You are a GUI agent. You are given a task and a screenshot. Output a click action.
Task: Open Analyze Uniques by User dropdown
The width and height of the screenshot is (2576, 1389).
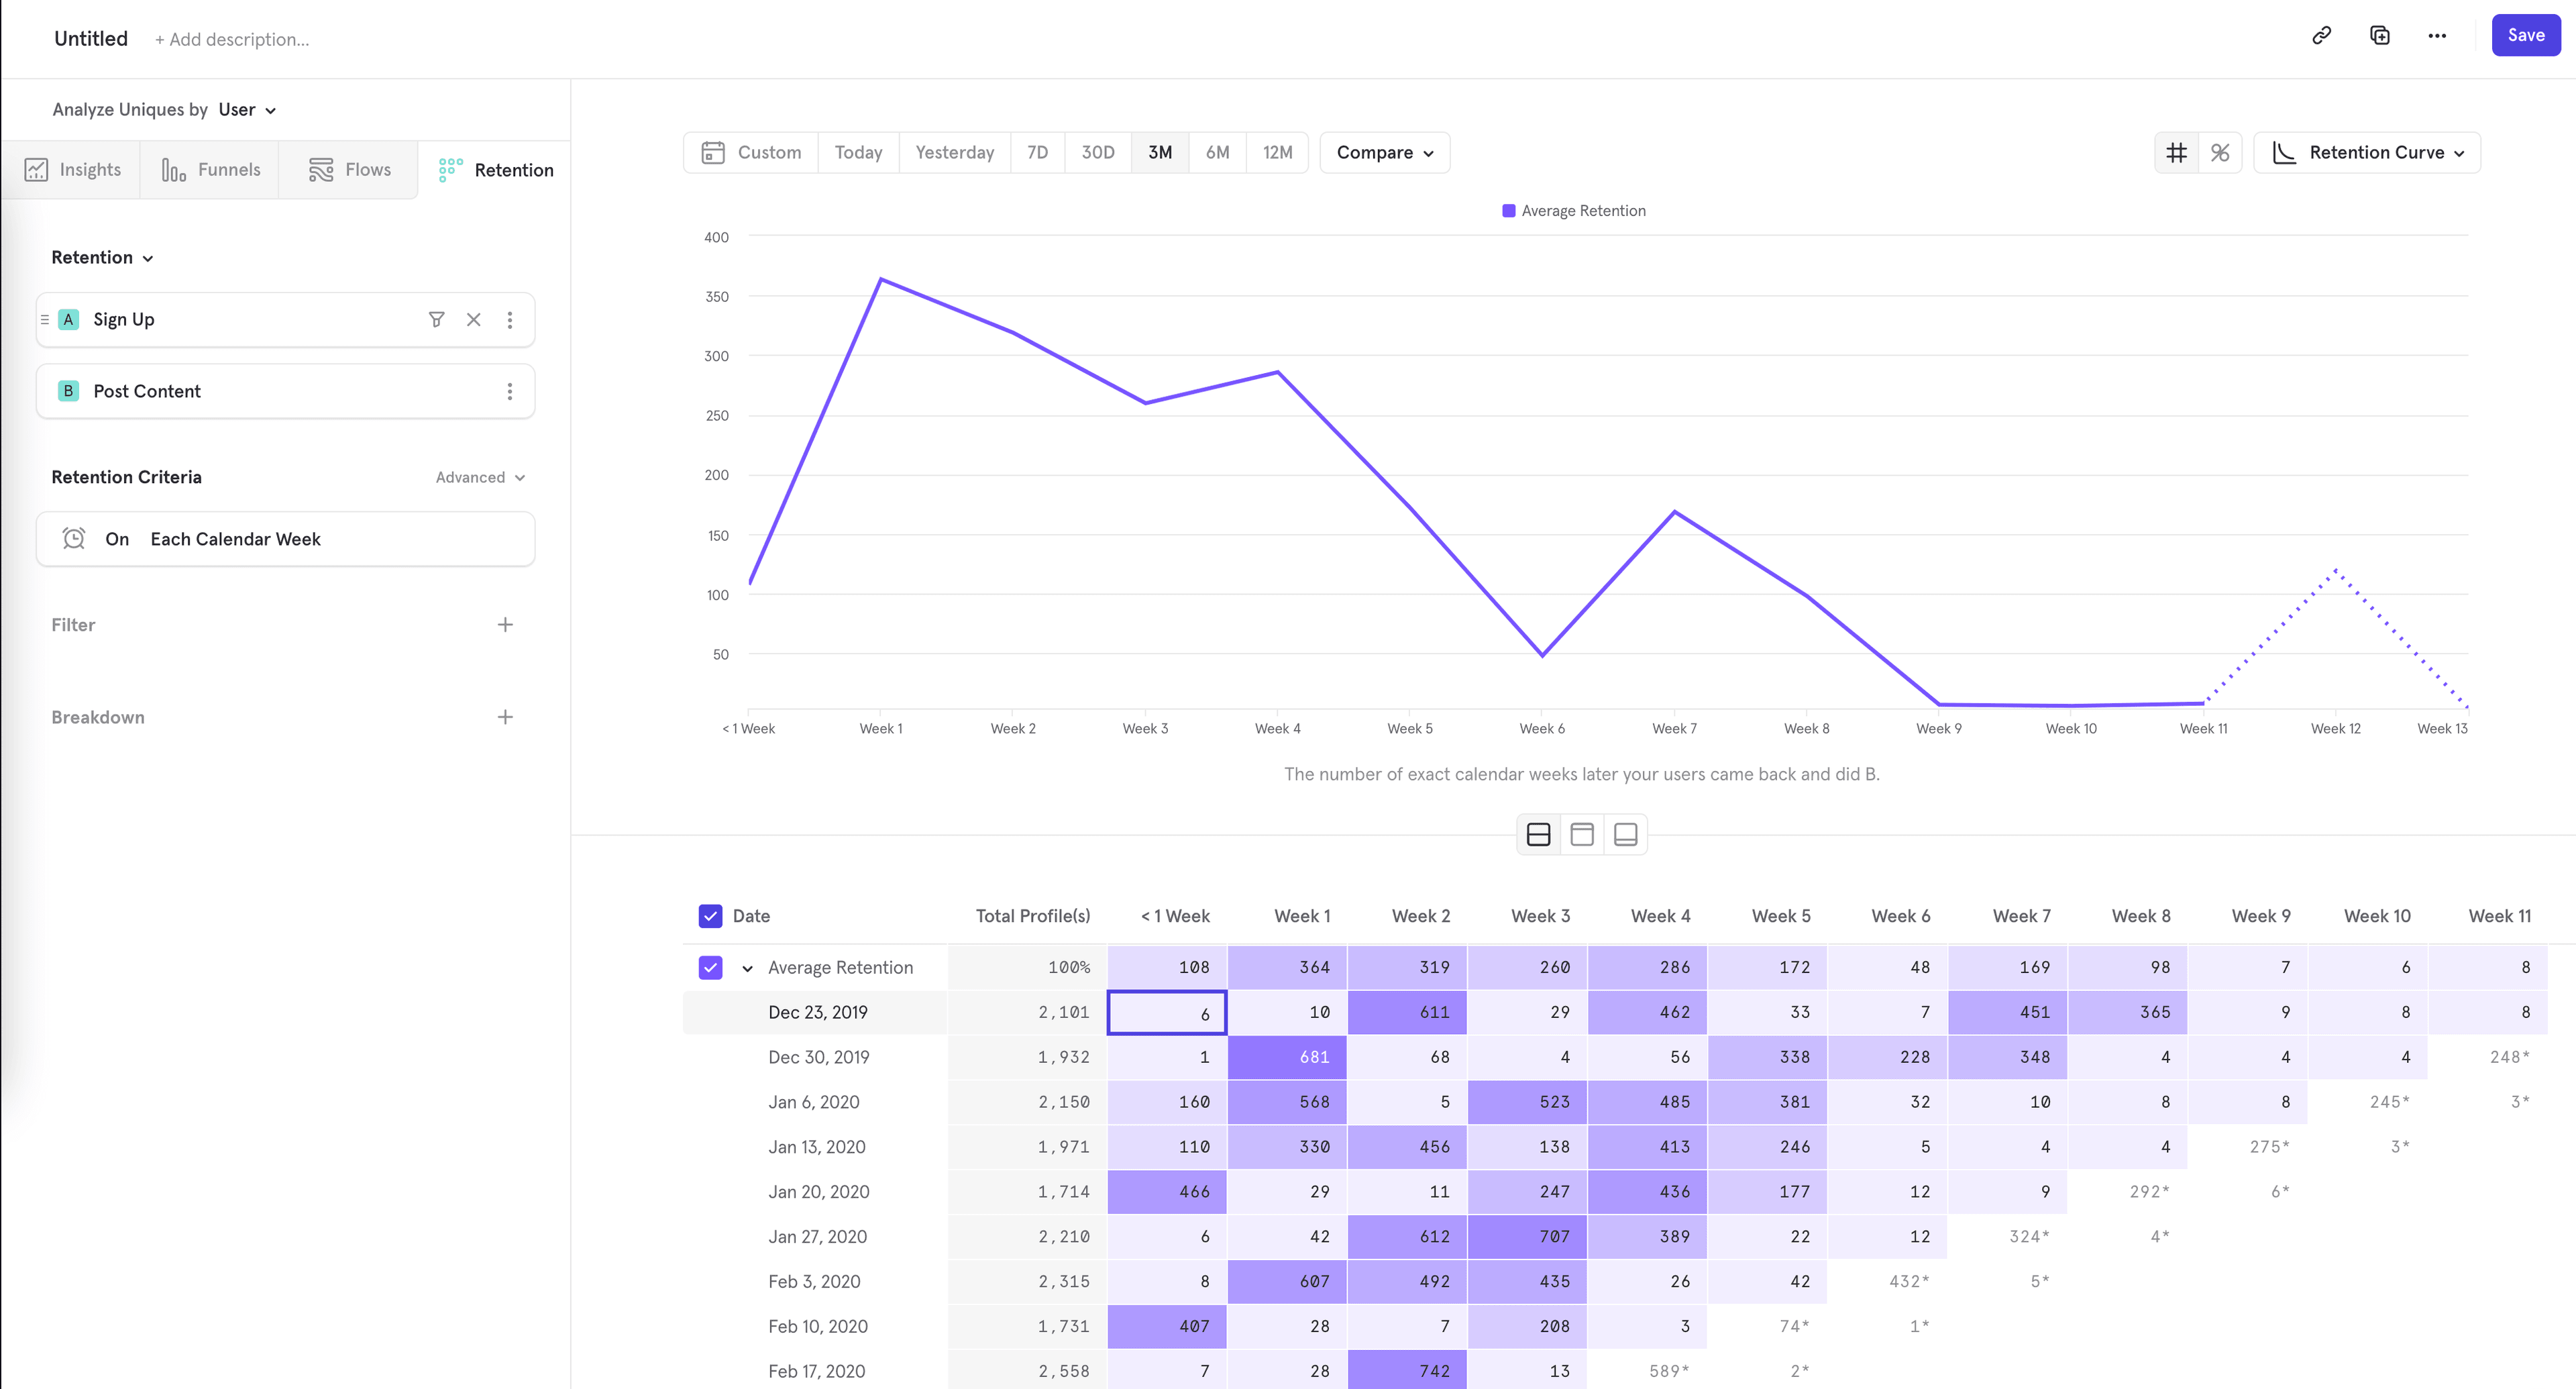tap(247, 110)
